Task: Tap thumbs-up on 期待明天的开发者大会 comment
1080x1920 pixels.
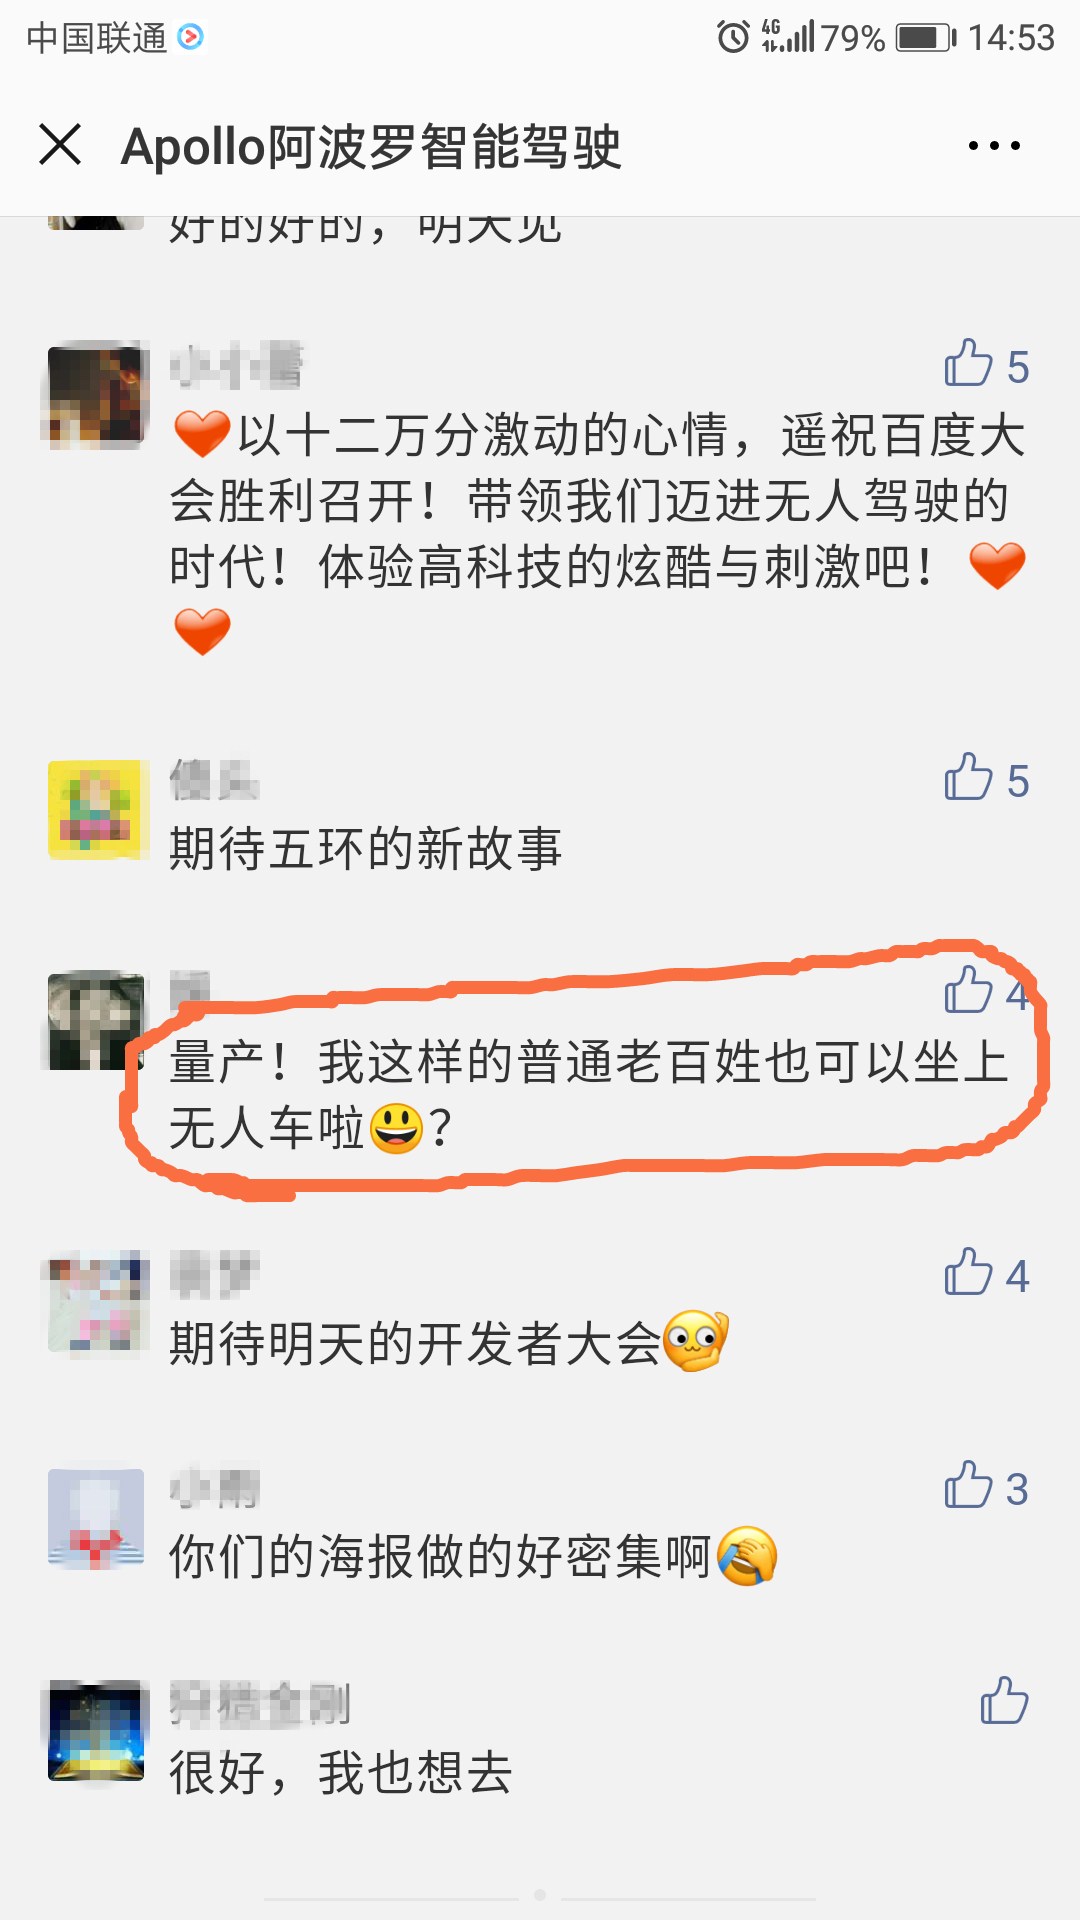Action: [986, 1273]
